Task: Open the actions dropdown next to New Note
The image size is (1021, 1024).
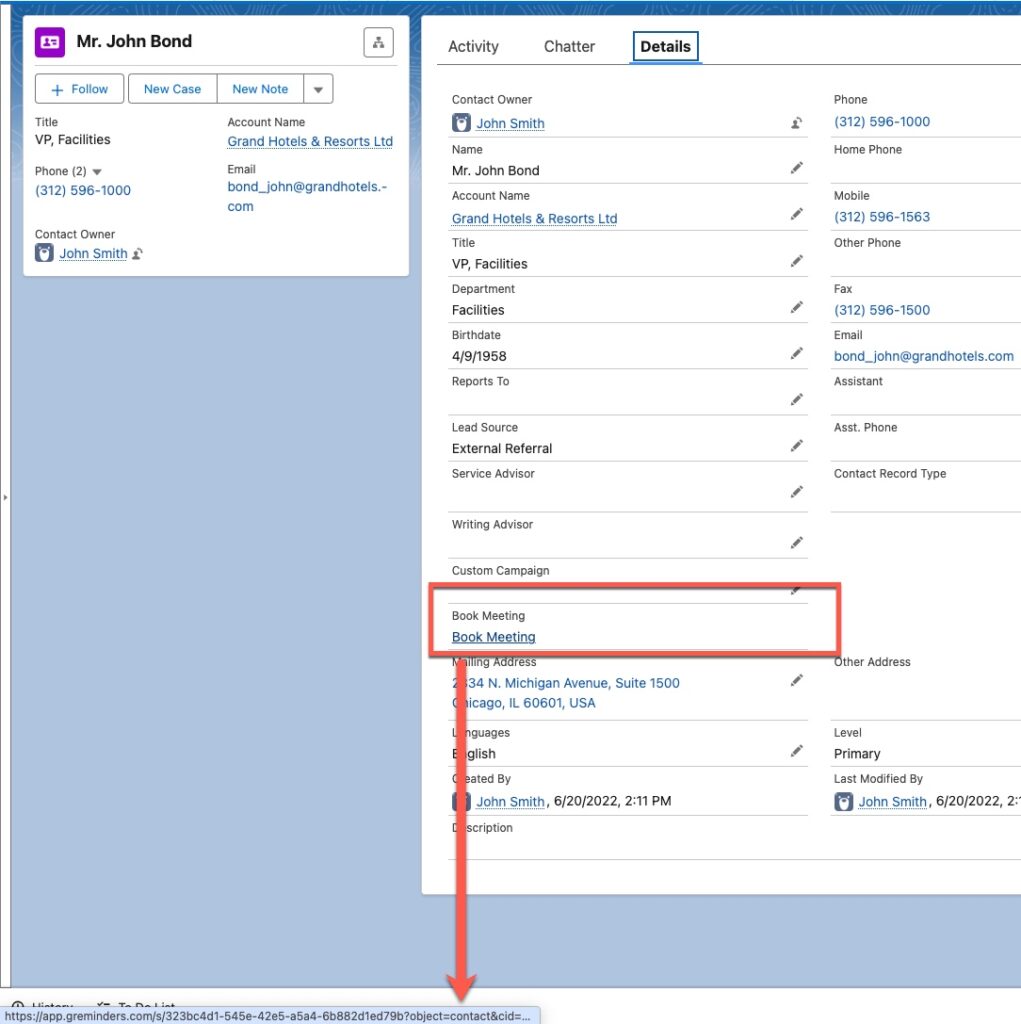Action: click(318, 89)
